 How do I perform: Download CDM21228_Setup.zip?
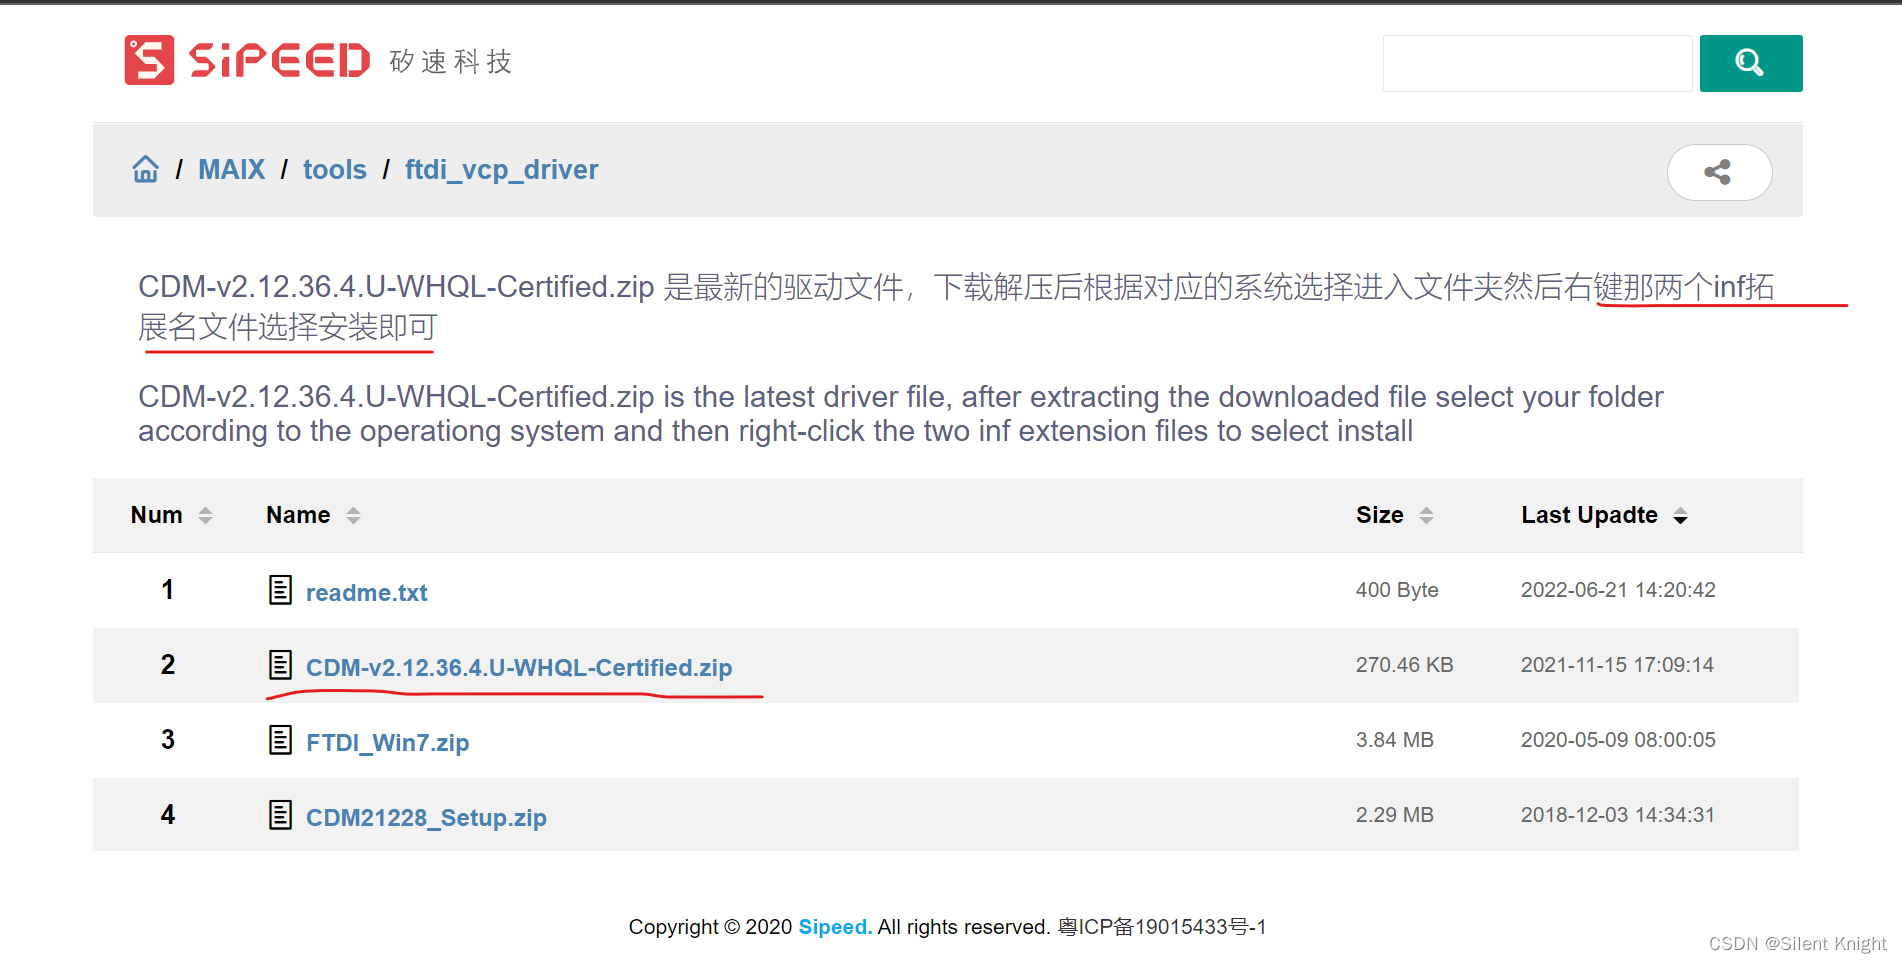pyautogui.click(x=426, y=817)
